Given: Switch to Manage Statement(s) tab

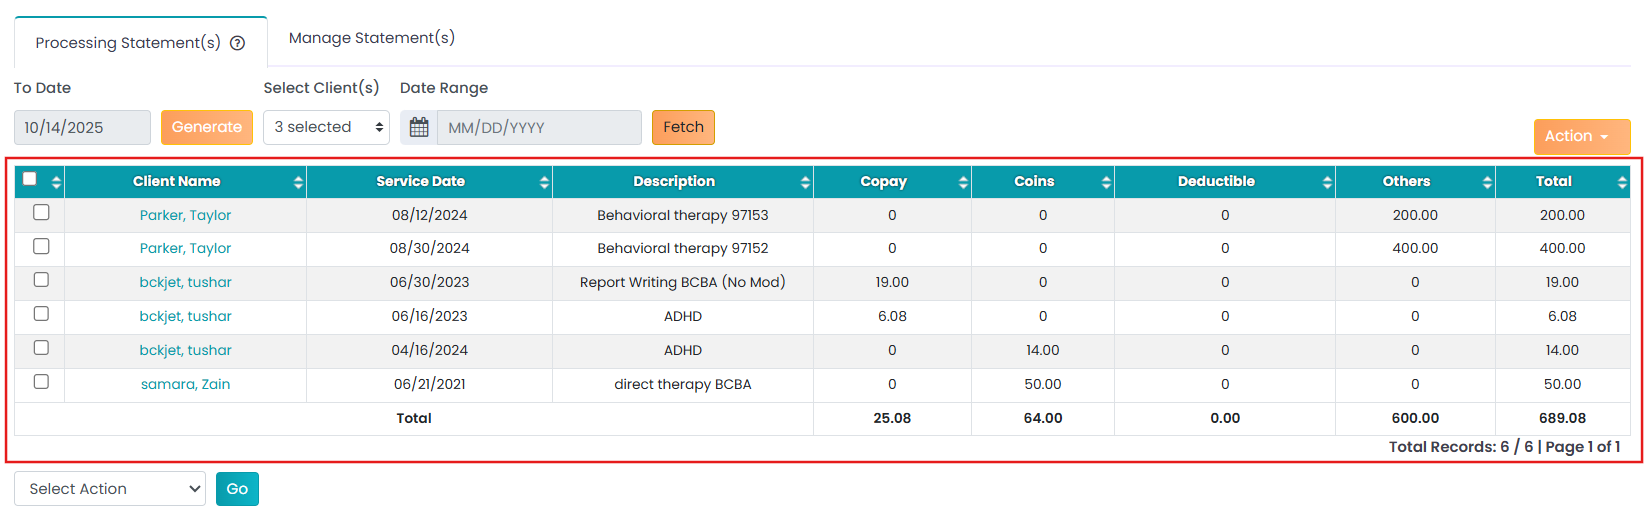Looking at the screenshot, I should 372,38.
